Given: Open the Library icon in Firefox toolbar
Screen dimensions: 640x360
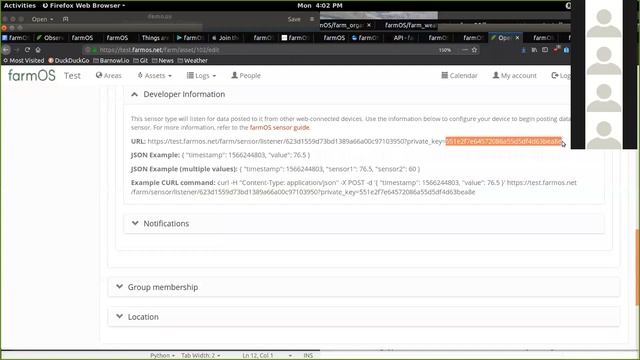Looking at the screenshot, I should (534, 50).
